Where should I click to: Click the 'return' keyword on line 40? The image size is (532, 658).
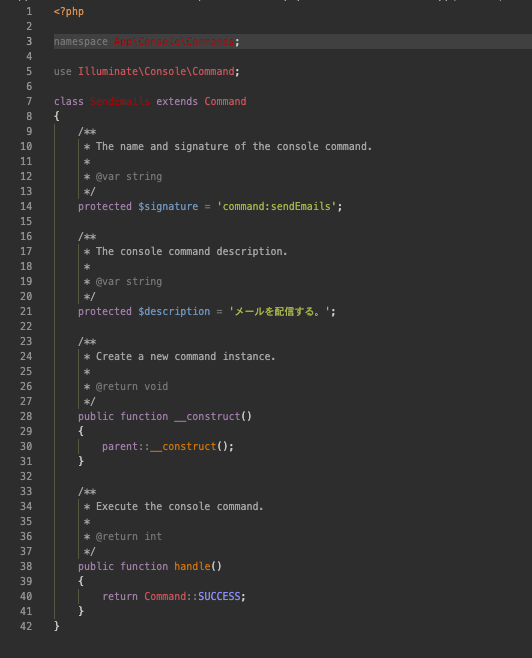(x=120, y=596)
